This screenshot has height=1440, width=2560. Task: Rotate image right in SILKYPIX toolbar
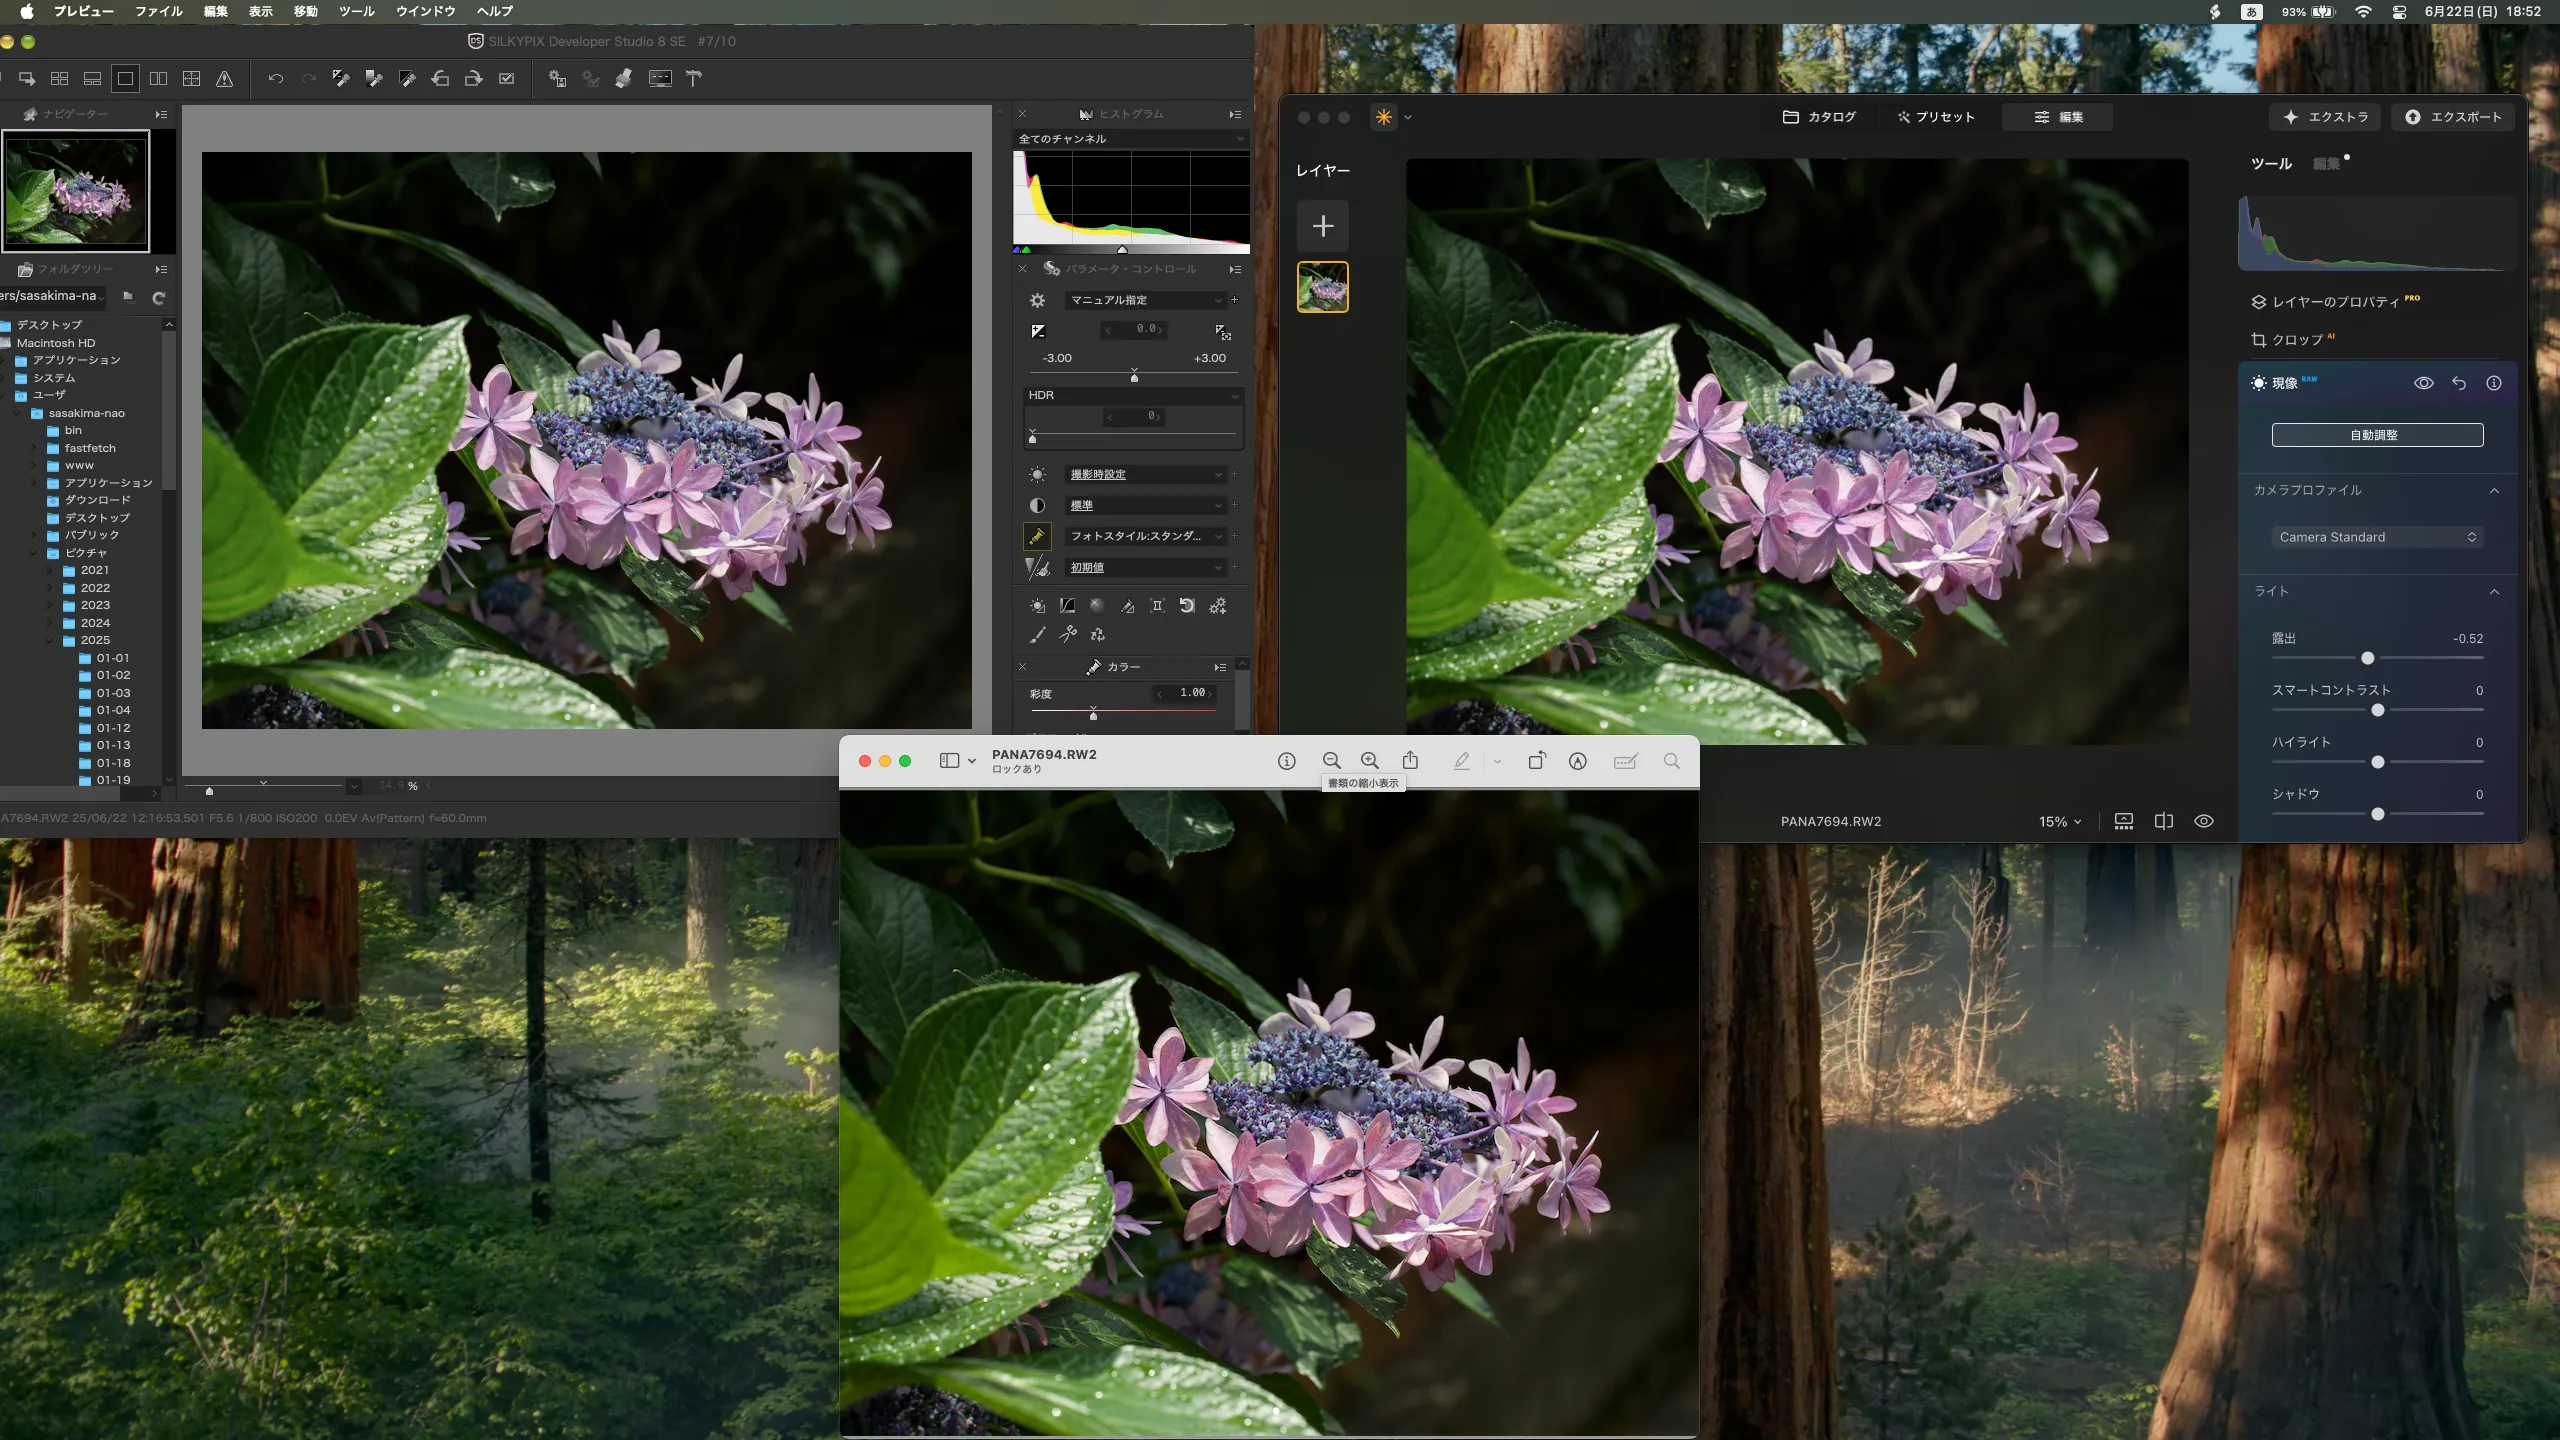coord(474,78)
